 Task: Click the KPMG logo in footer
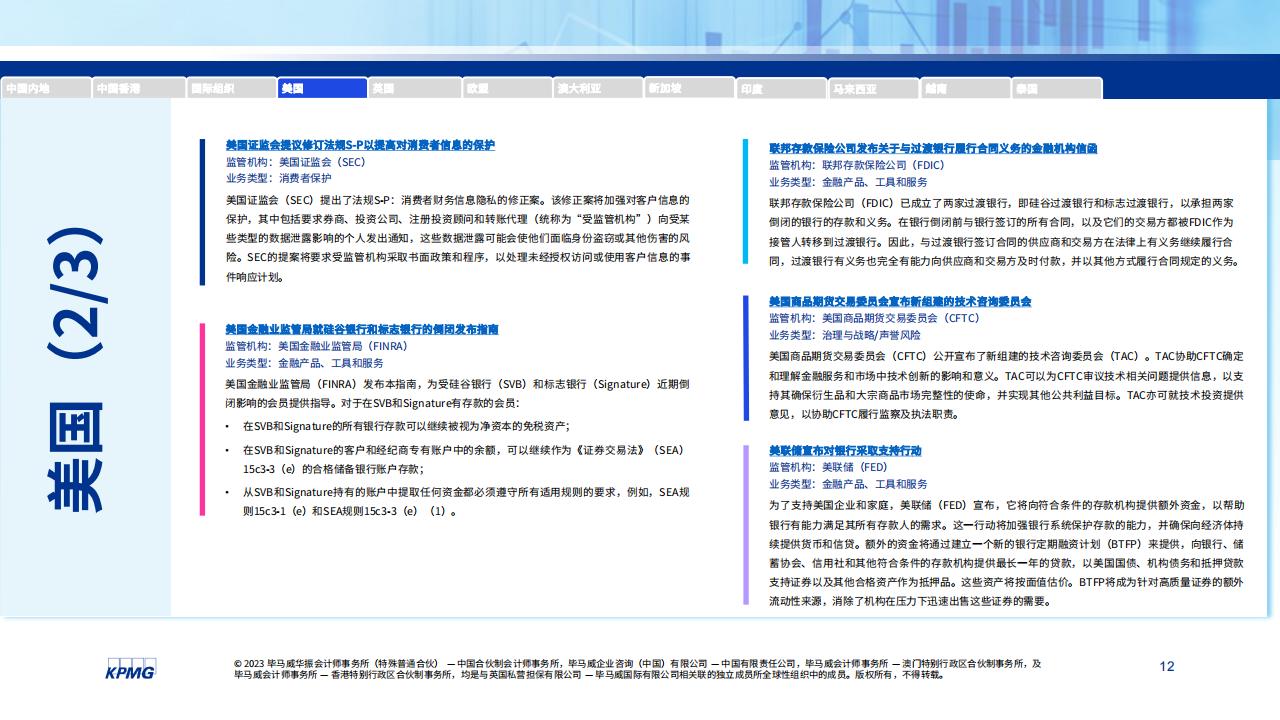pos(130,669)
